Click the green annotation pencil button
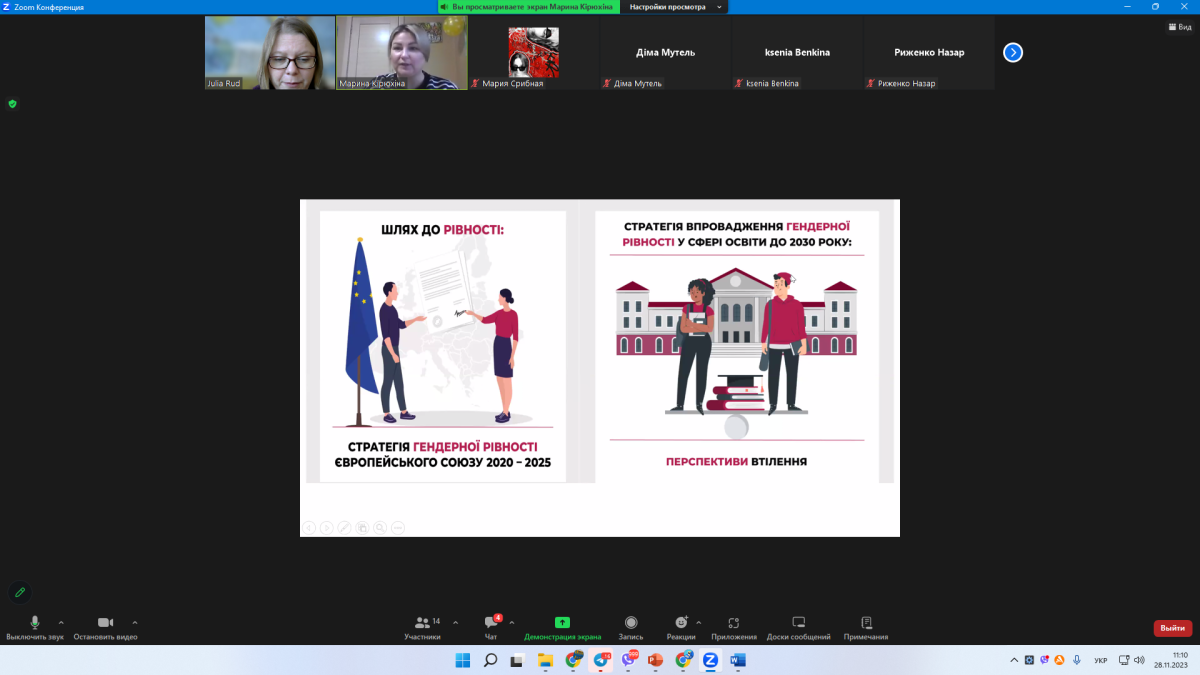The width and height of the screenshot is (1200, 675). tap(19, 592)
